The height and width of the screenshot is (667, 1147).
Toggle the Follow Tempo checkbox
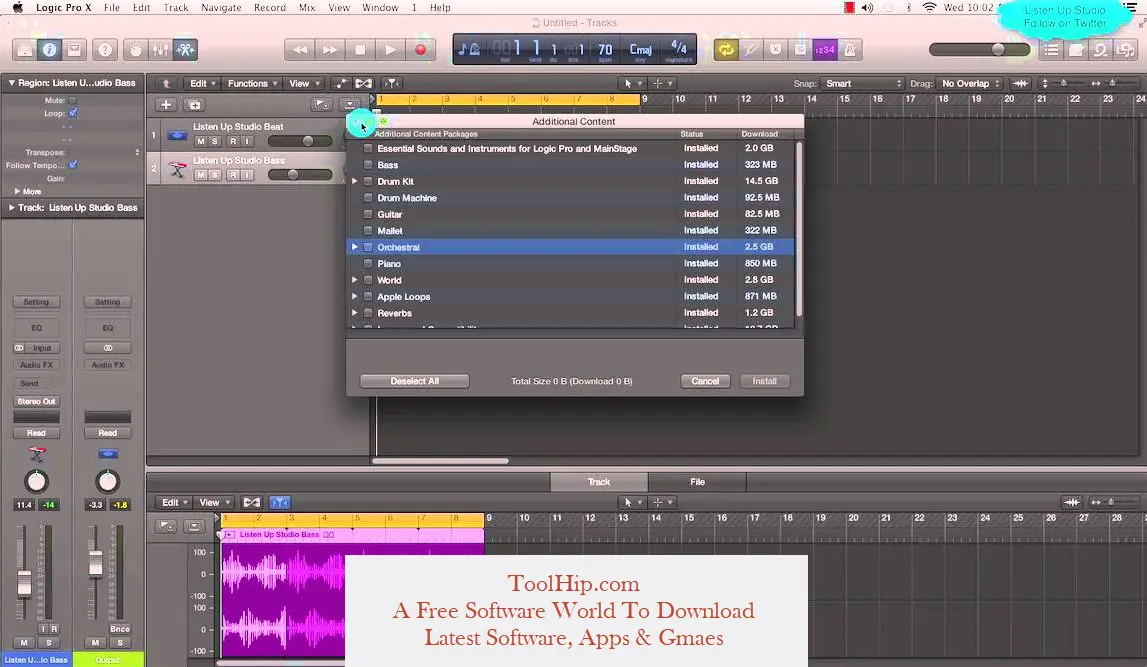point(73,165)
